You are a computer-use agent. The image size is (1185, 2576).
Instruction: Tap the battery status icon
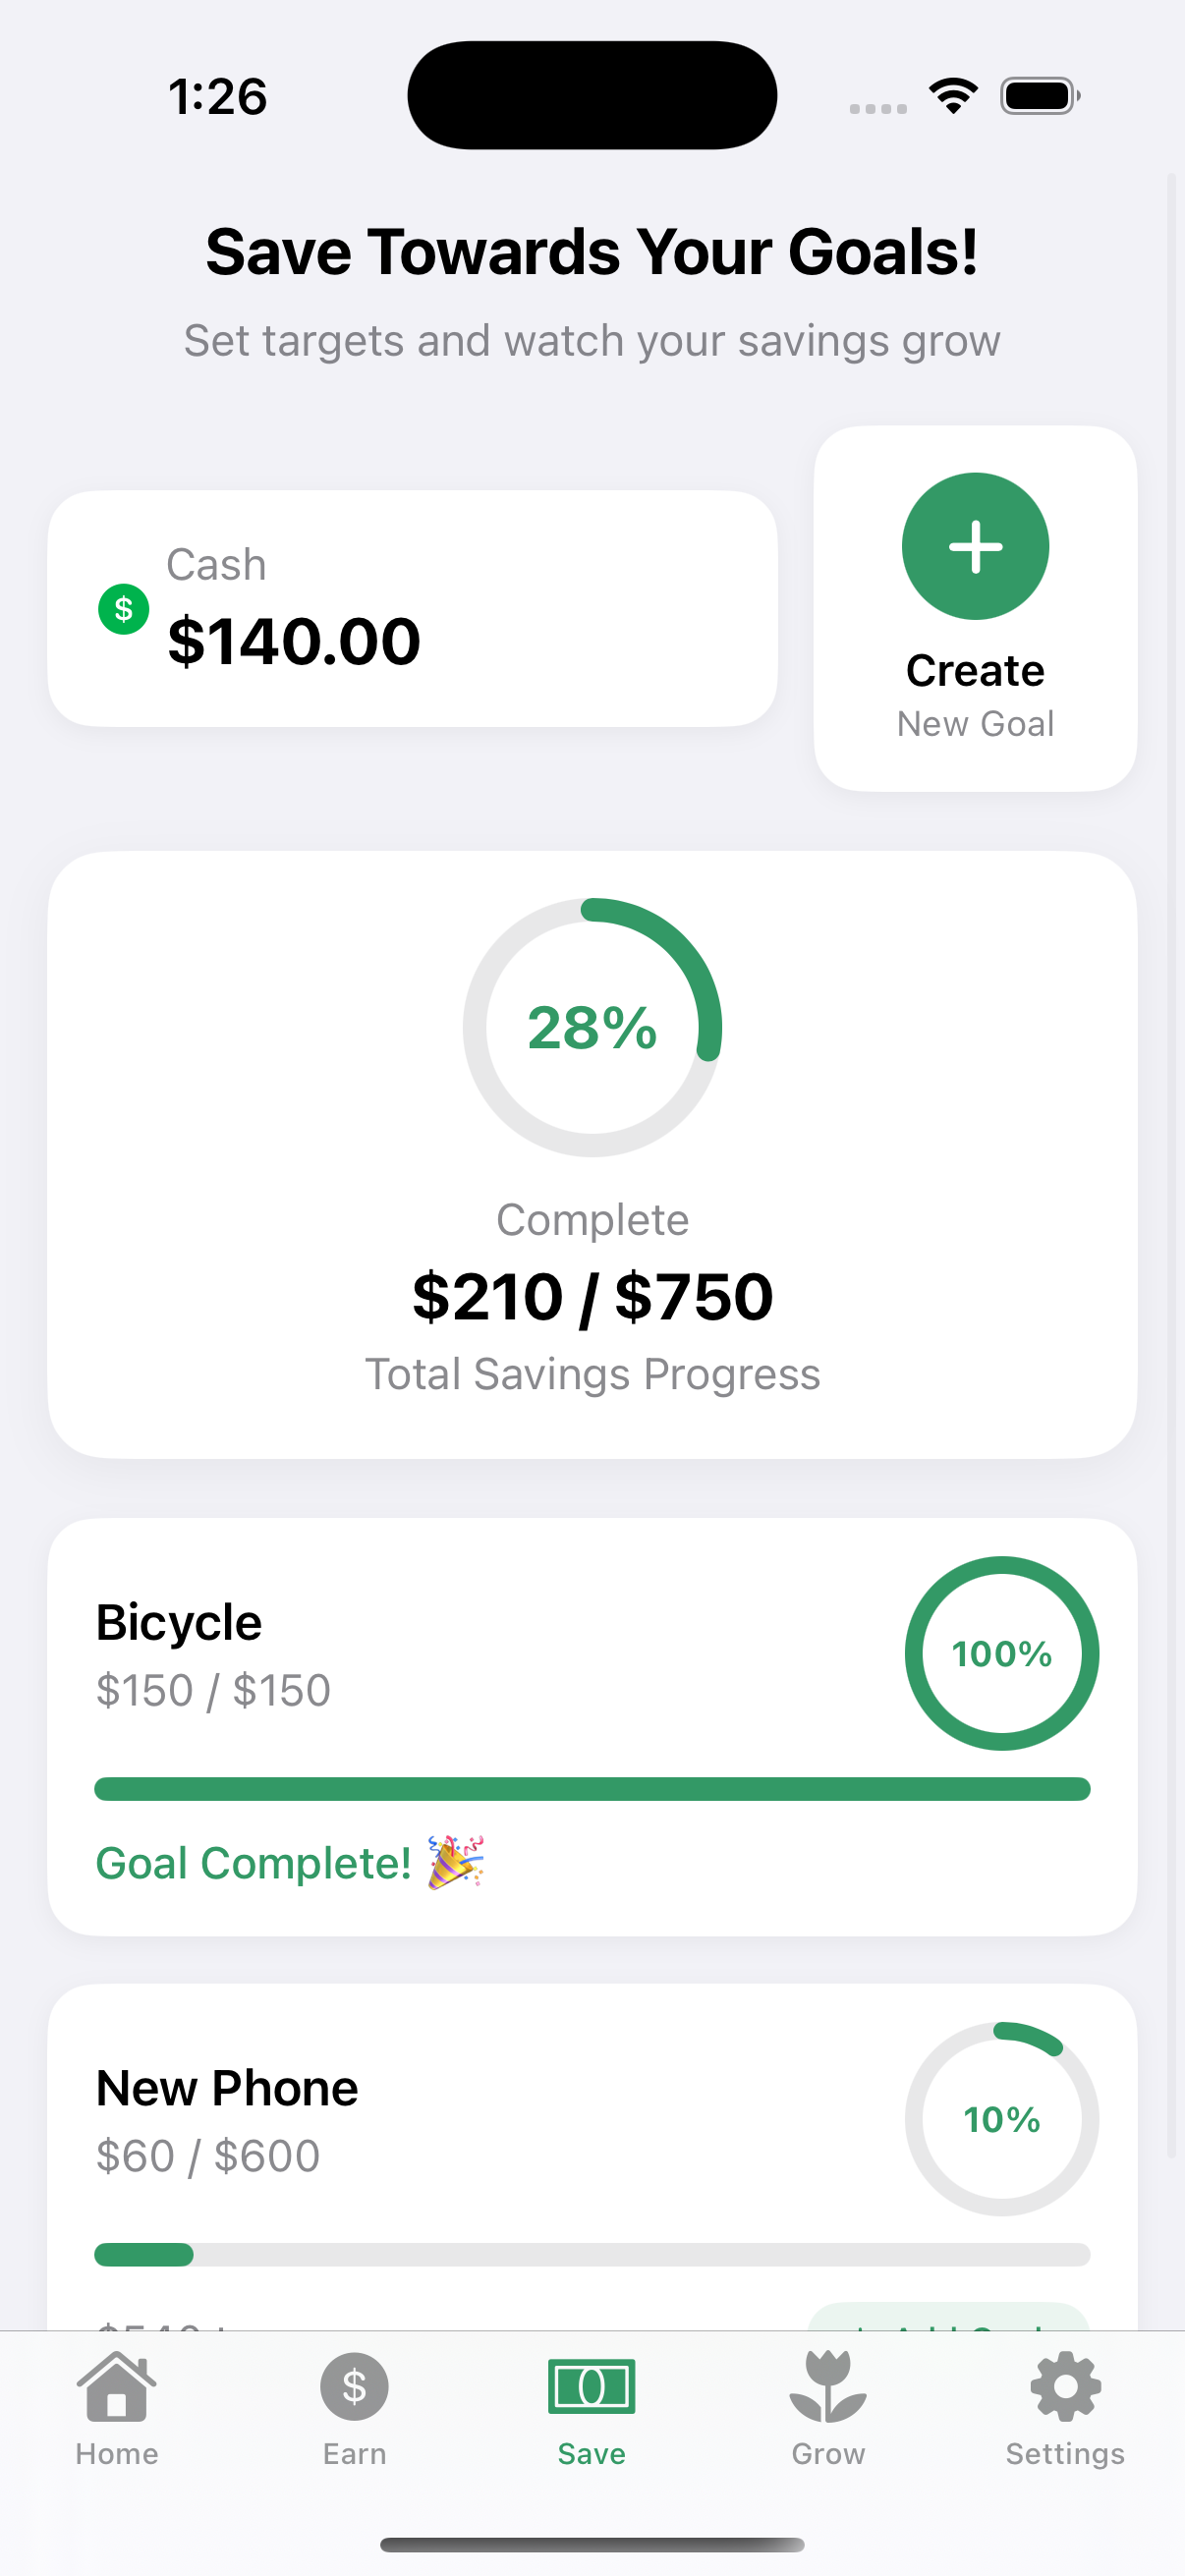coord(1039,96)
